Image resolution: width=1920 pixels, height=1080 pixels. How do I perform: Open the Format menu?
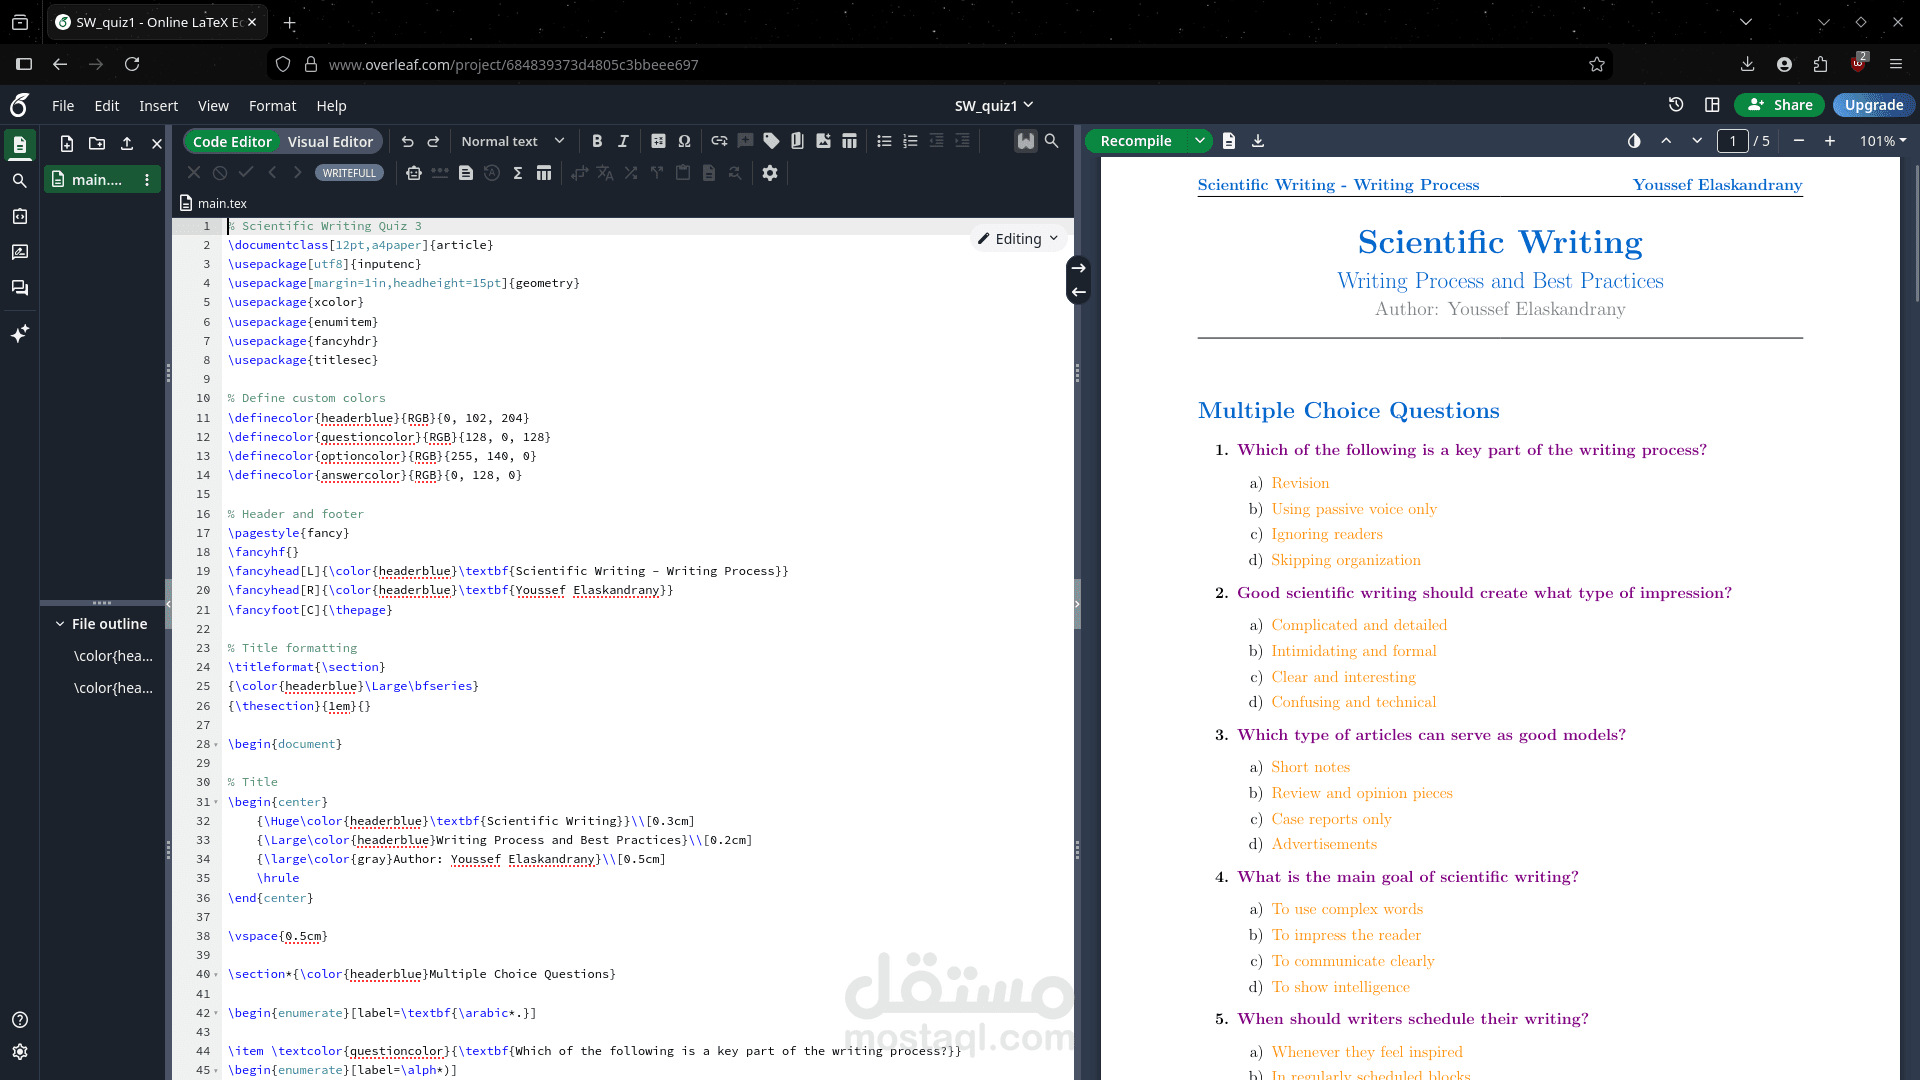coord(272,105)
